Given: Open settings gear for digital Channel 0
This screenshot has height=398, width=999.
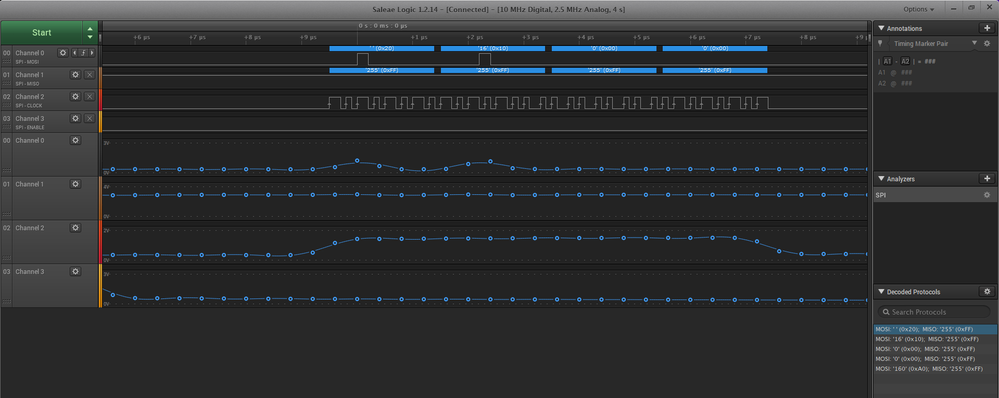Looking at the screenshot, I should click(62, 53).
